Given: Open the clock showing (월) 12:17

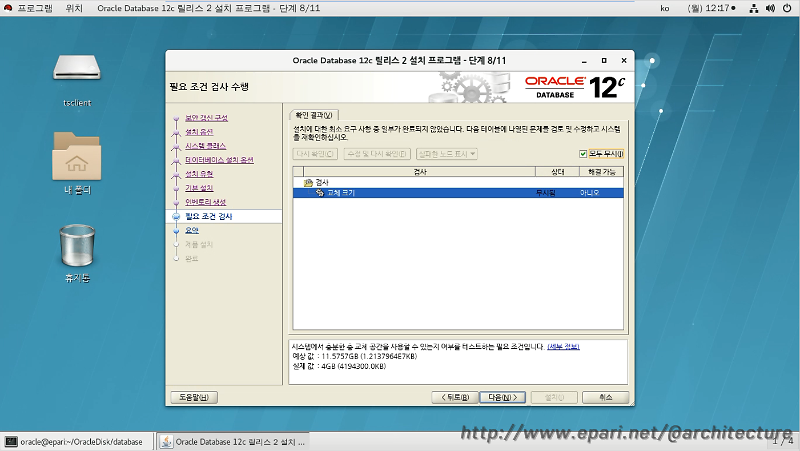Looking at the screenshot, I should tap(711, 8).
